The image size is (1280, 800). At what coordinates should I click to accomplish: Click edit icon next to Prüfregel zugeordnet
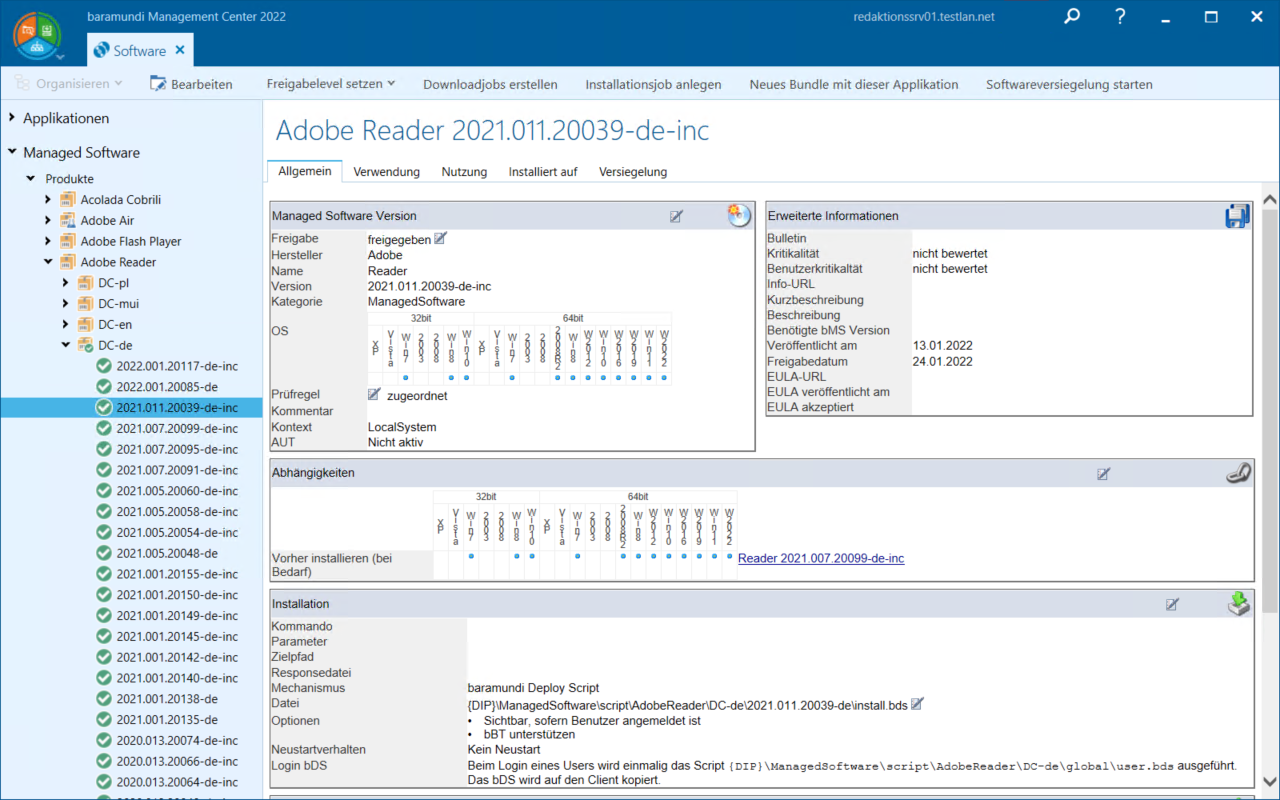[375, 395]
